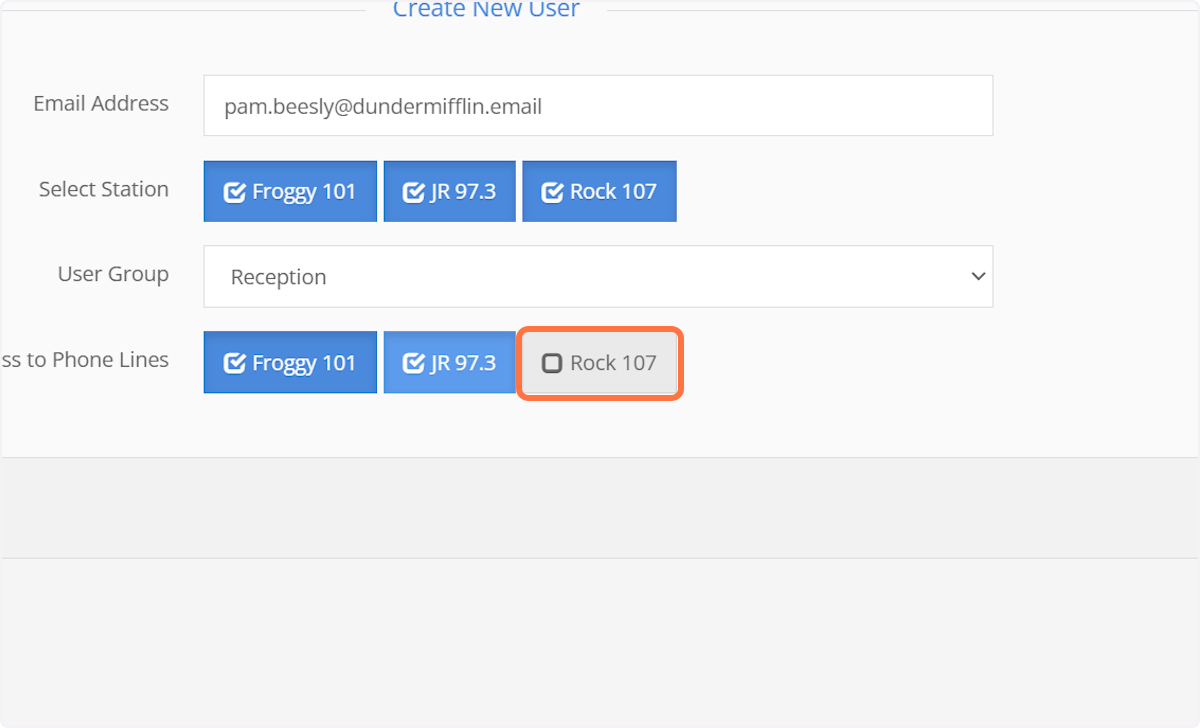Open the User Group dropdown showing Reception
1200x728 pixels.
pyautogui.click(x=597, y=277)
